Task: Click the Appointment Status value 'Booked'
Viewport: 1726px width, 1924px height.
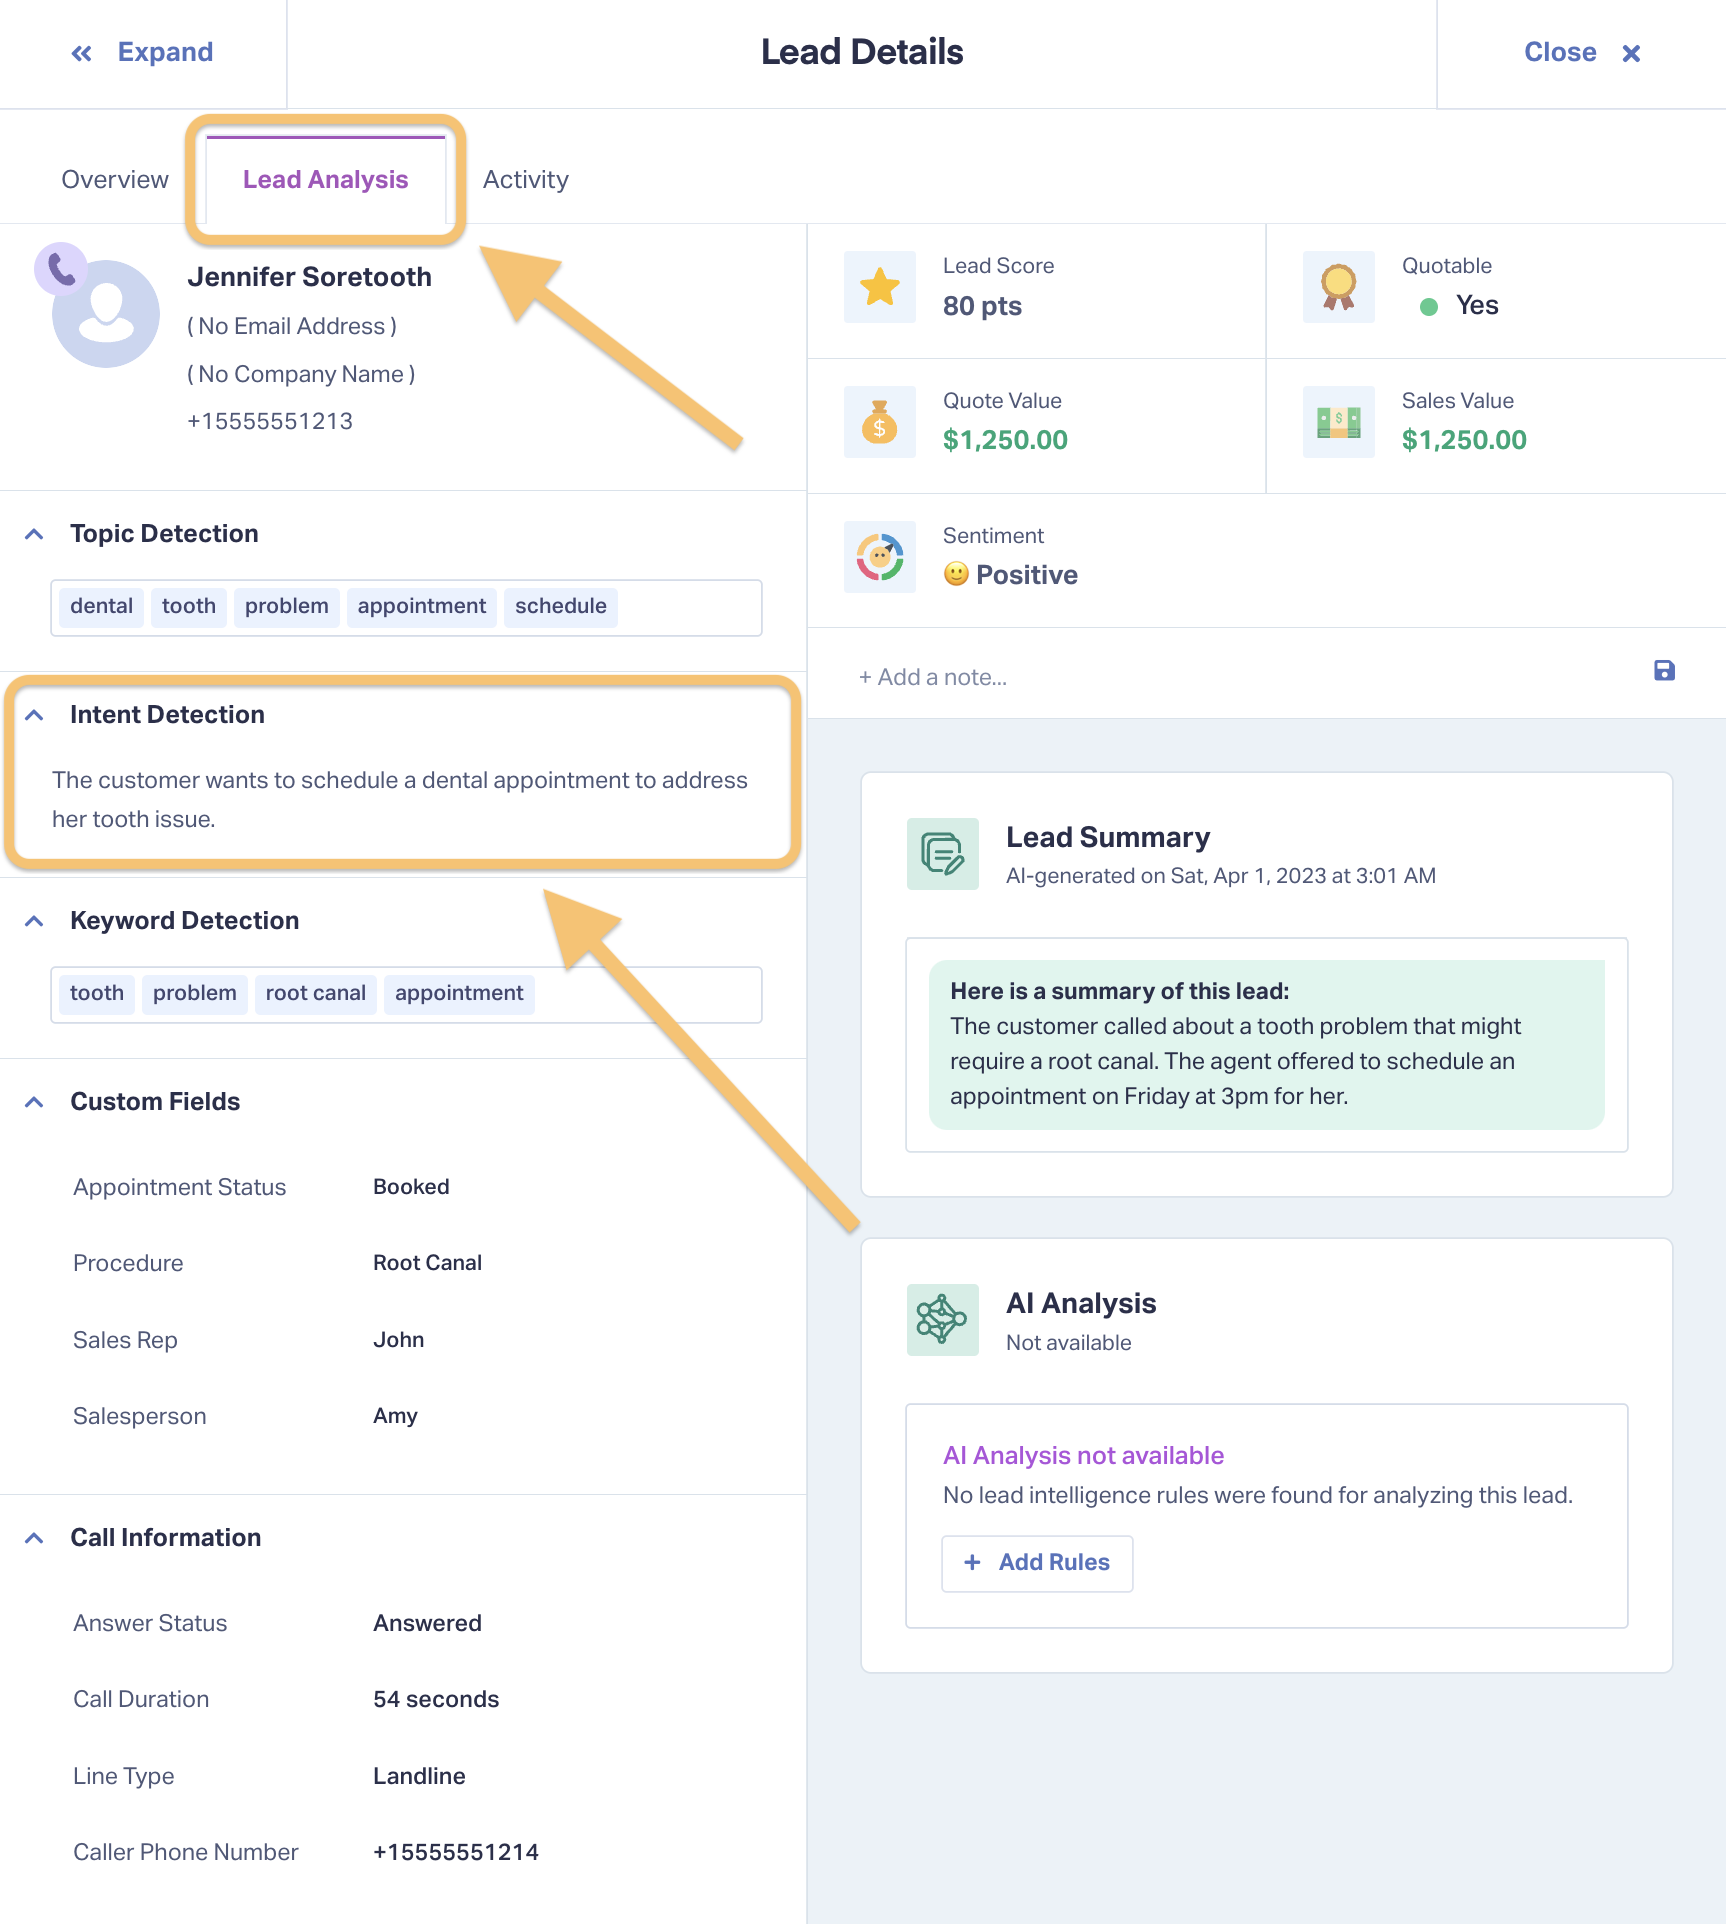Action: [411, 1187]
